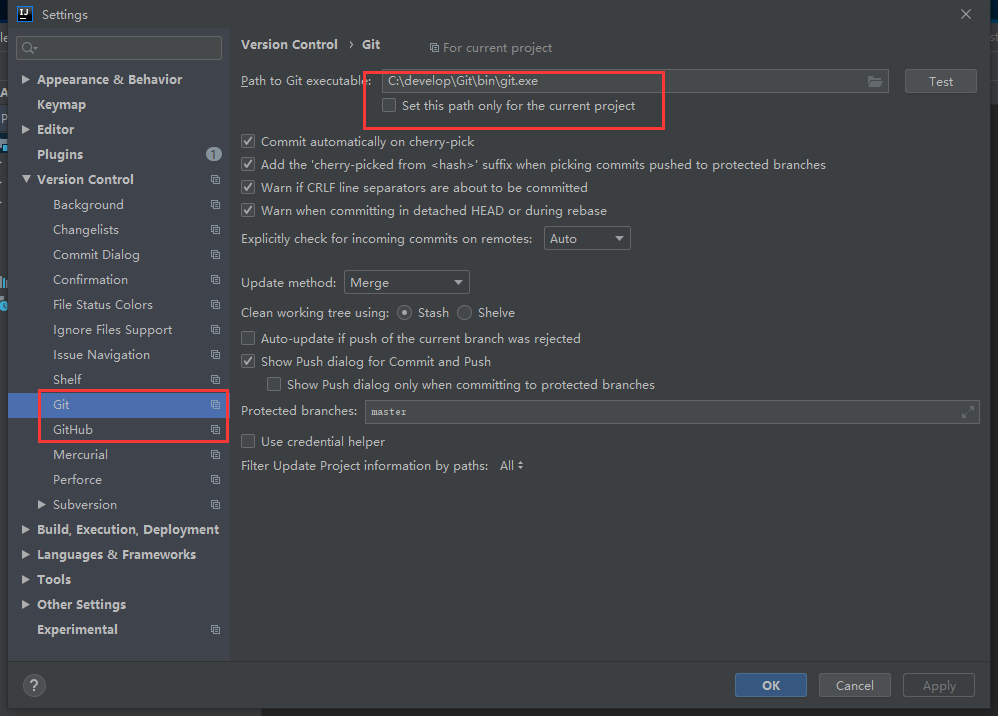Click project-level icon beside File Status Colors
998x716 pixels.
pyautogui.click(x=216, y=305)
